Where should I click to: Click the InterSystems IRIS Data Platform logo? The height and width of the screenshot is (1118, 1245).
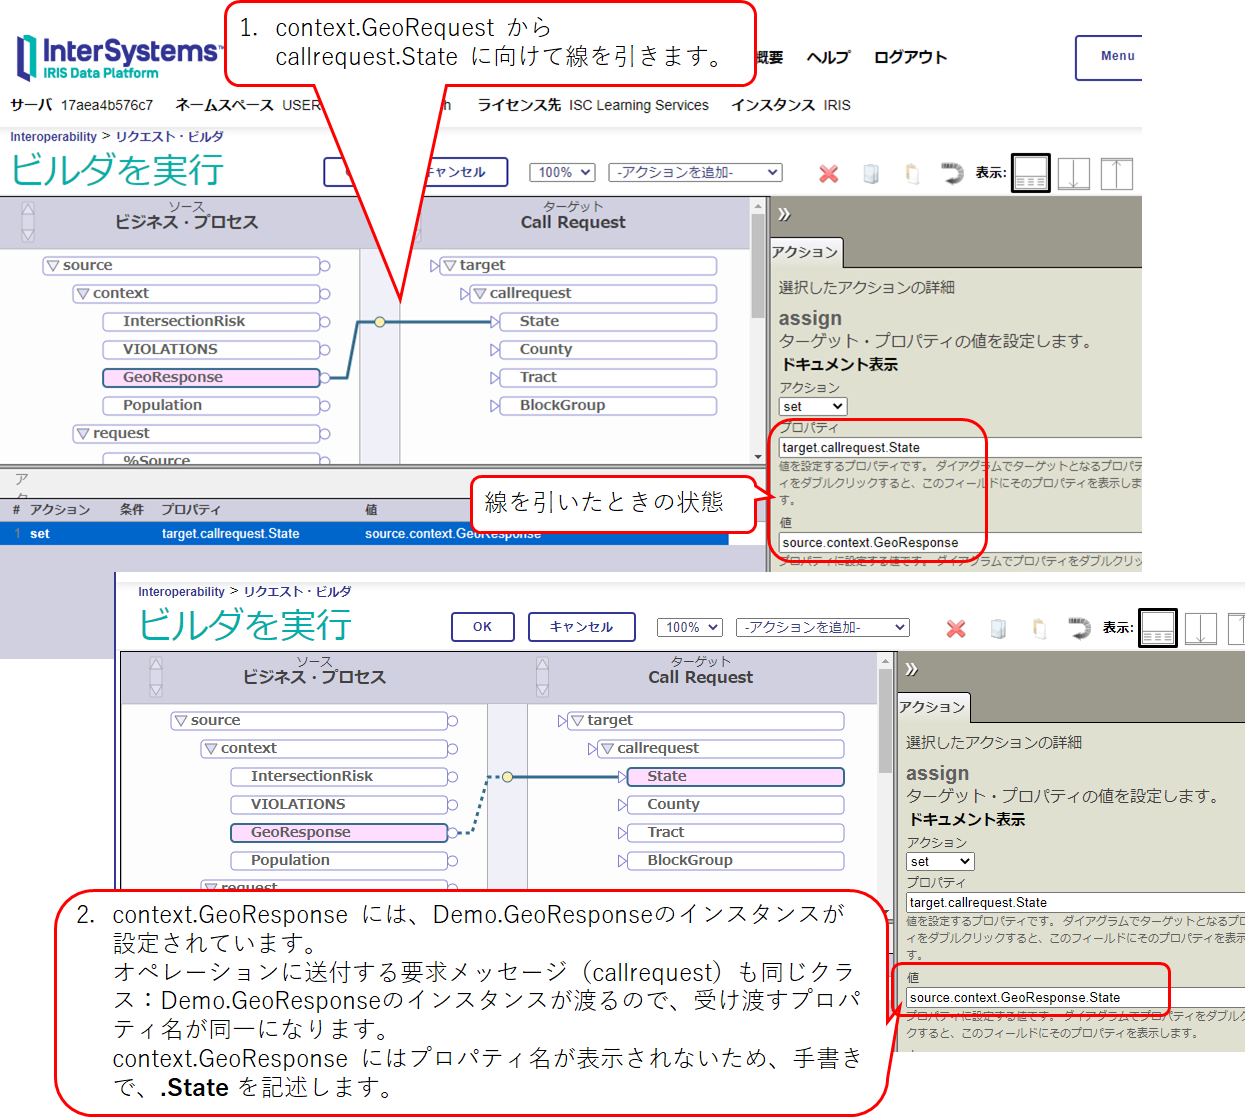tap(117, 57)
